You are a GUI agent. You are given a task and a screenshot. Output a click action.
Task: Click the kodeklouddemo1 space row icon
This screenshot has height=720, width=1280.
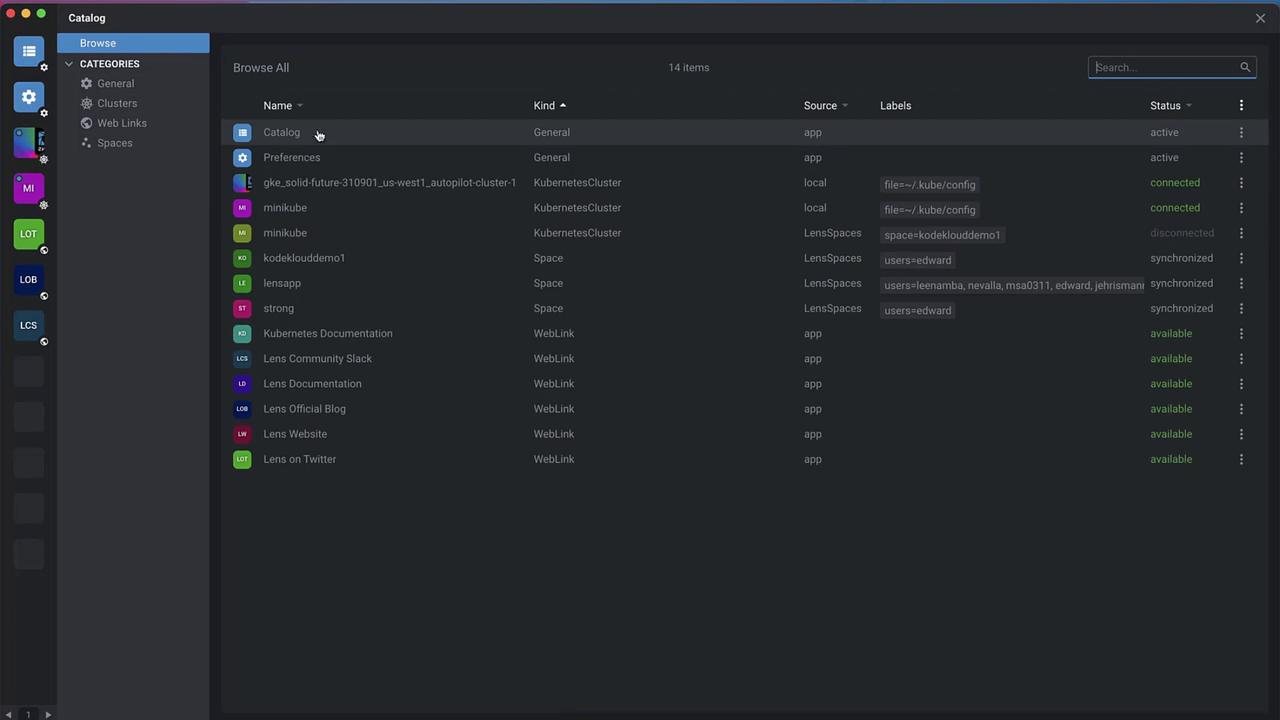(x=242, y=258)
